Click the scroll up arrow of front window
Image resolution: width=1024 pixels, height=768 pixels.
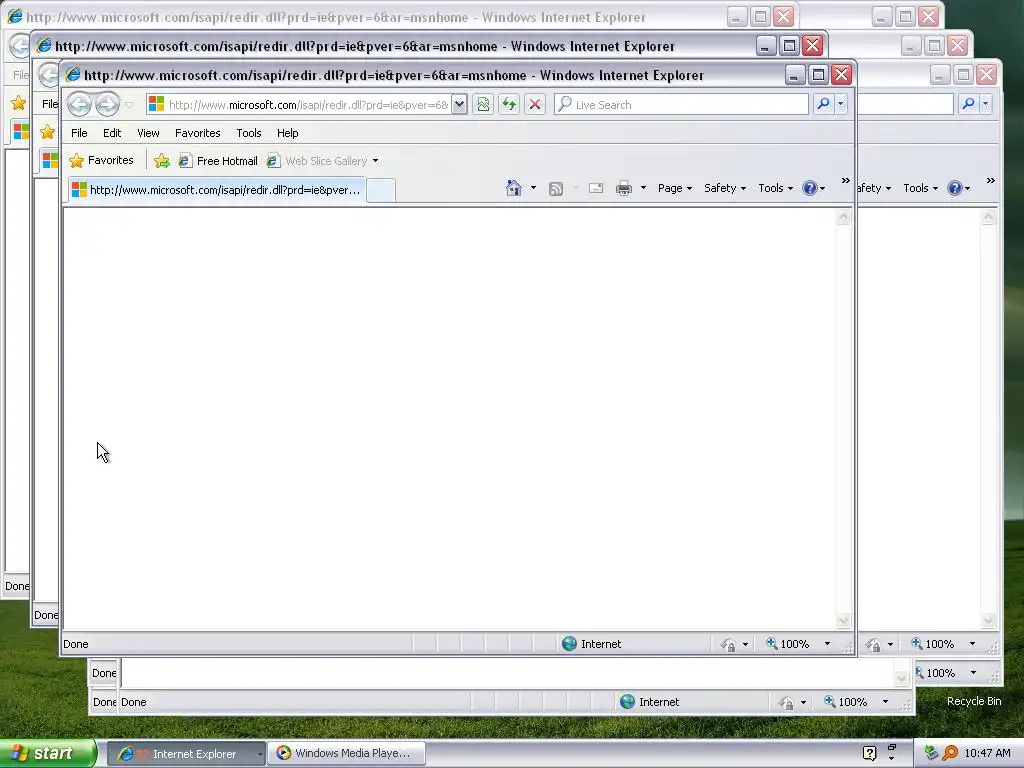(x=843, y=217)
